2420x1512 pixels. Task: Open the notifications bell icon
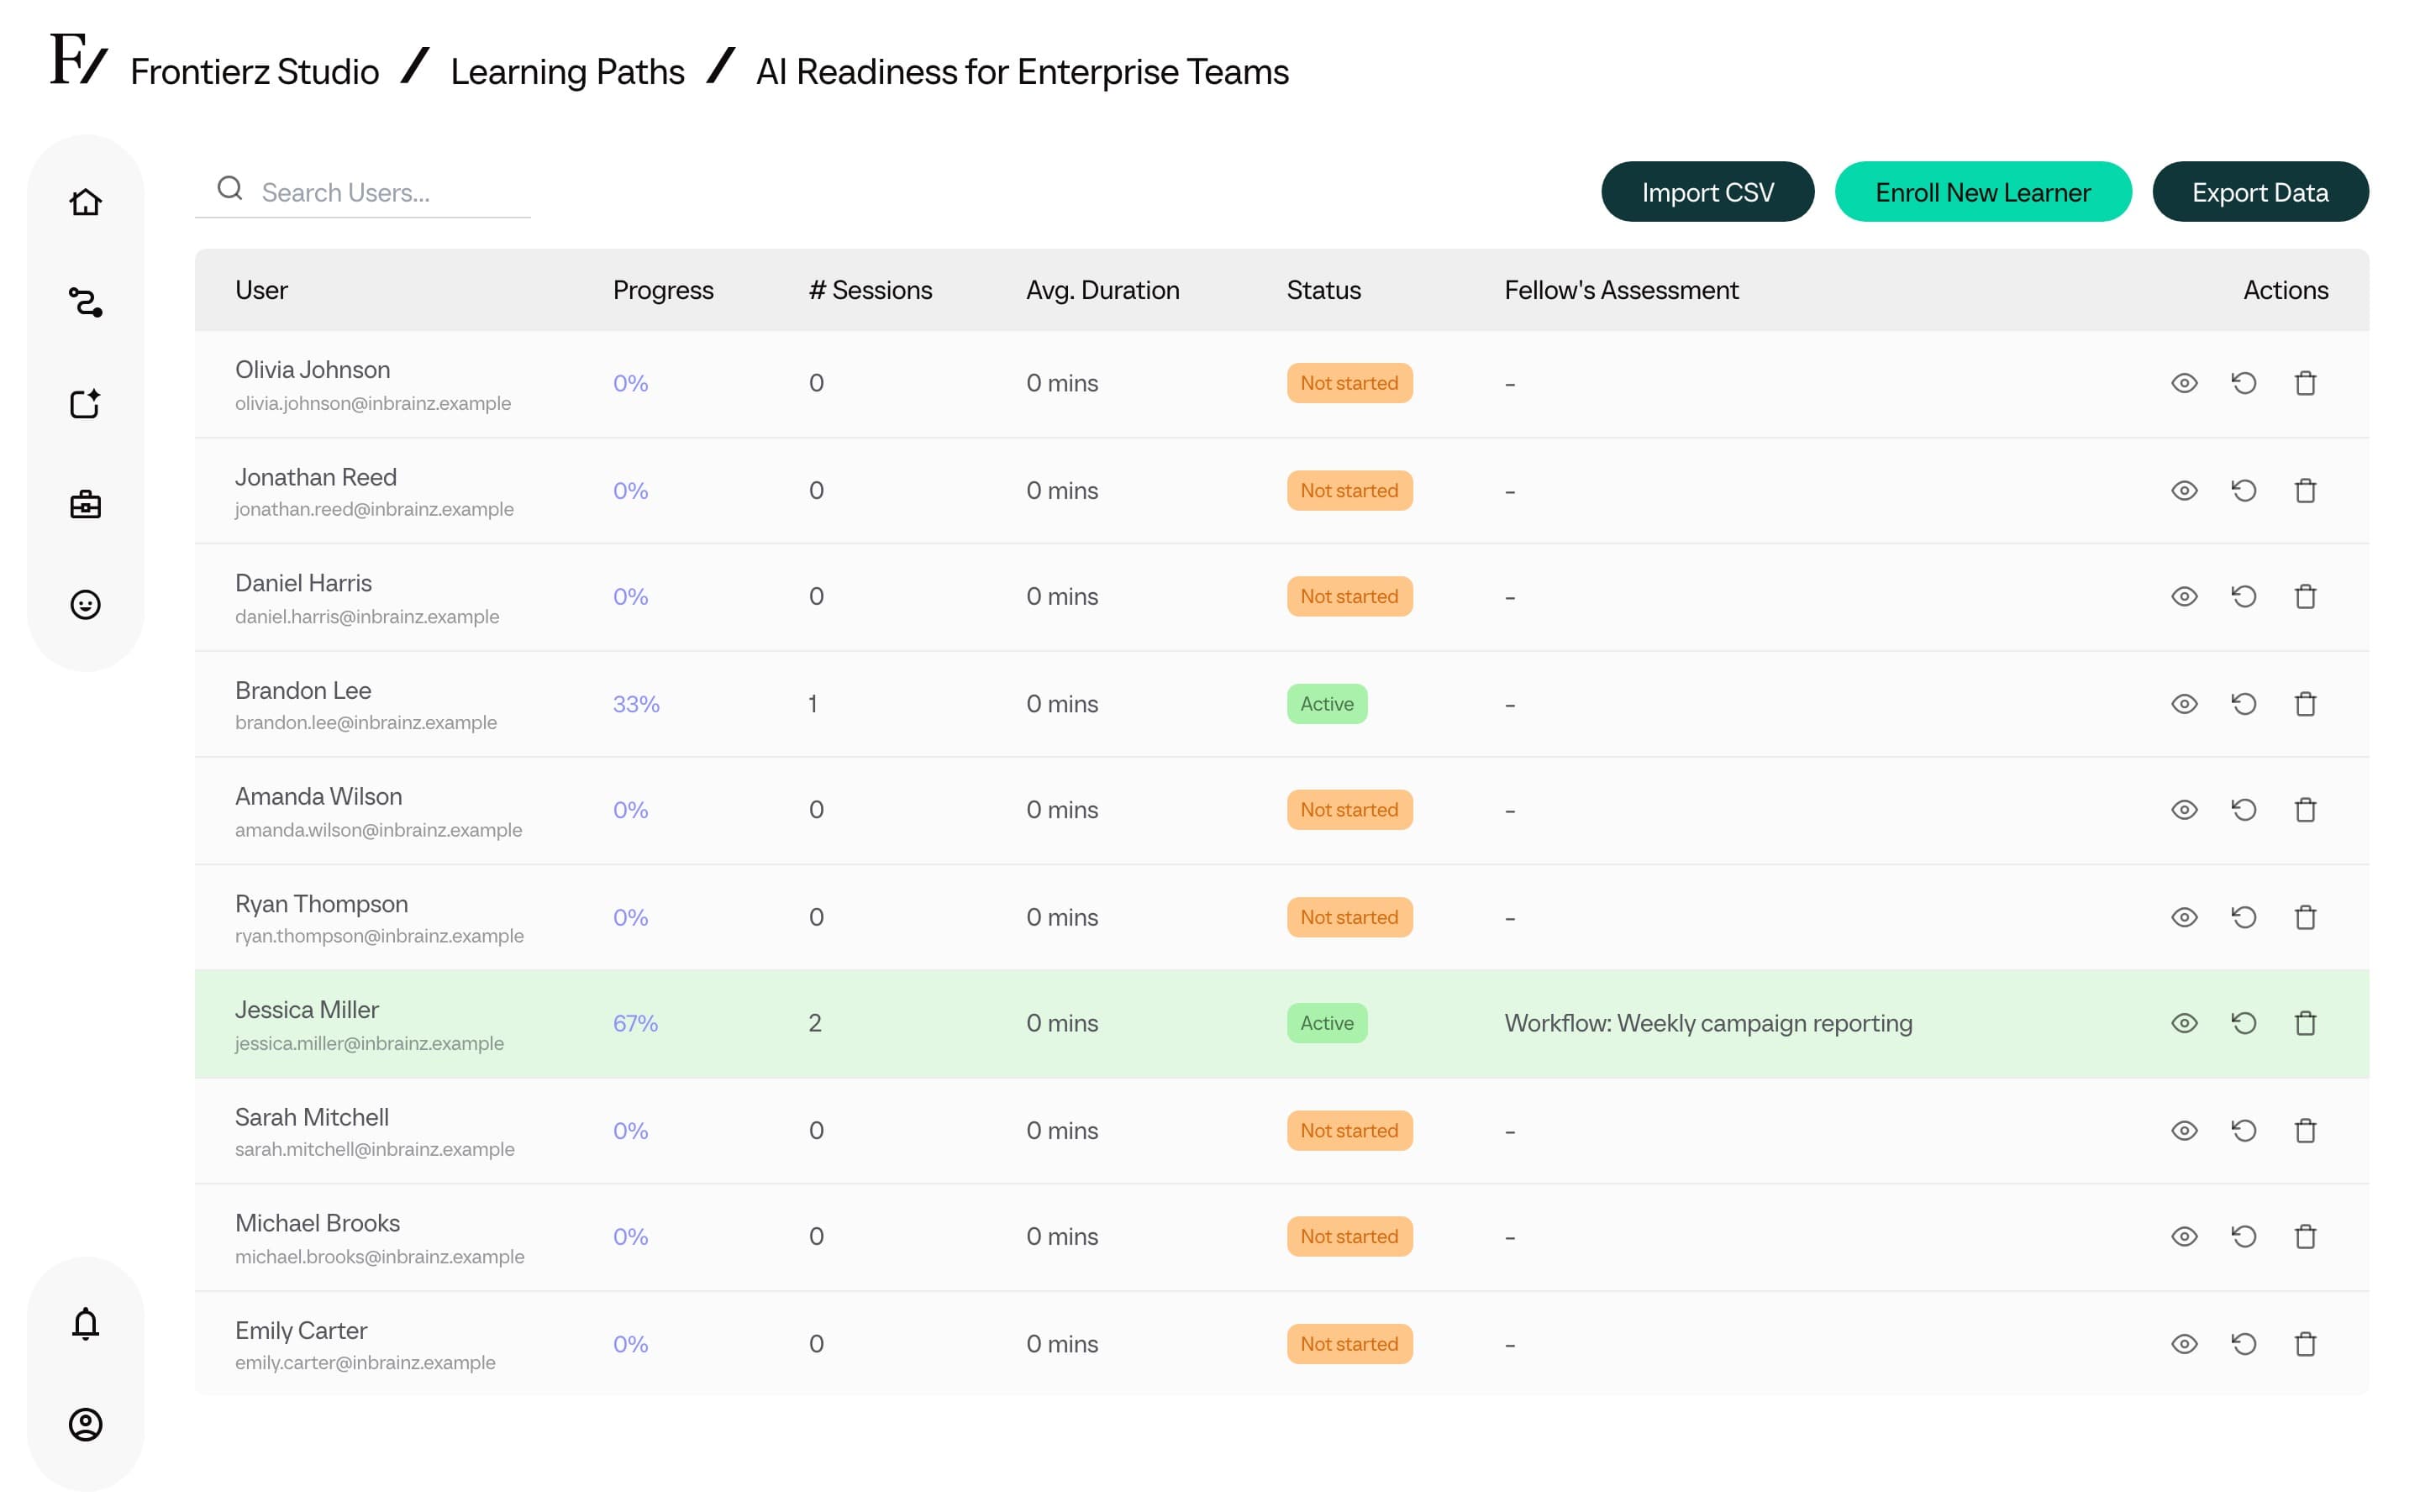(x=86, y=1323)
